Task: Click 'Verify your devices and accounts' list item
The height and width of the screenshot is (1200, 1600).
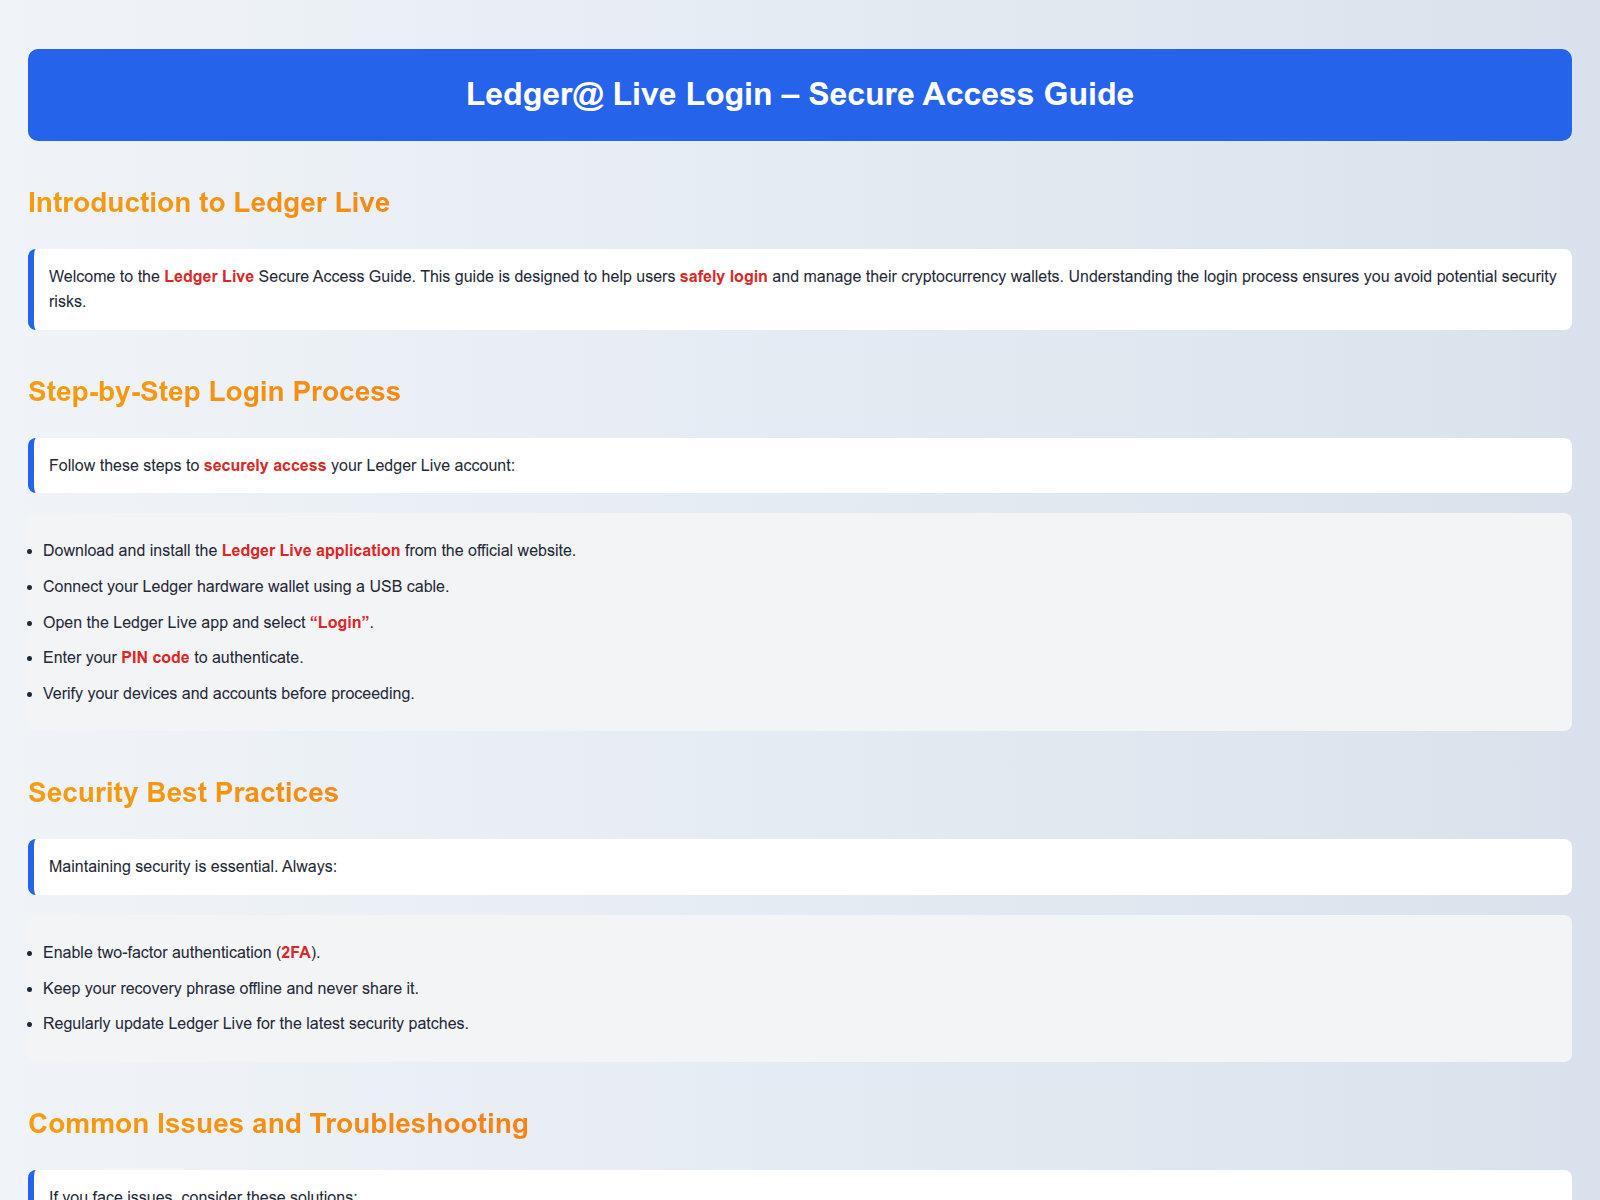Action: coord(228,694)
